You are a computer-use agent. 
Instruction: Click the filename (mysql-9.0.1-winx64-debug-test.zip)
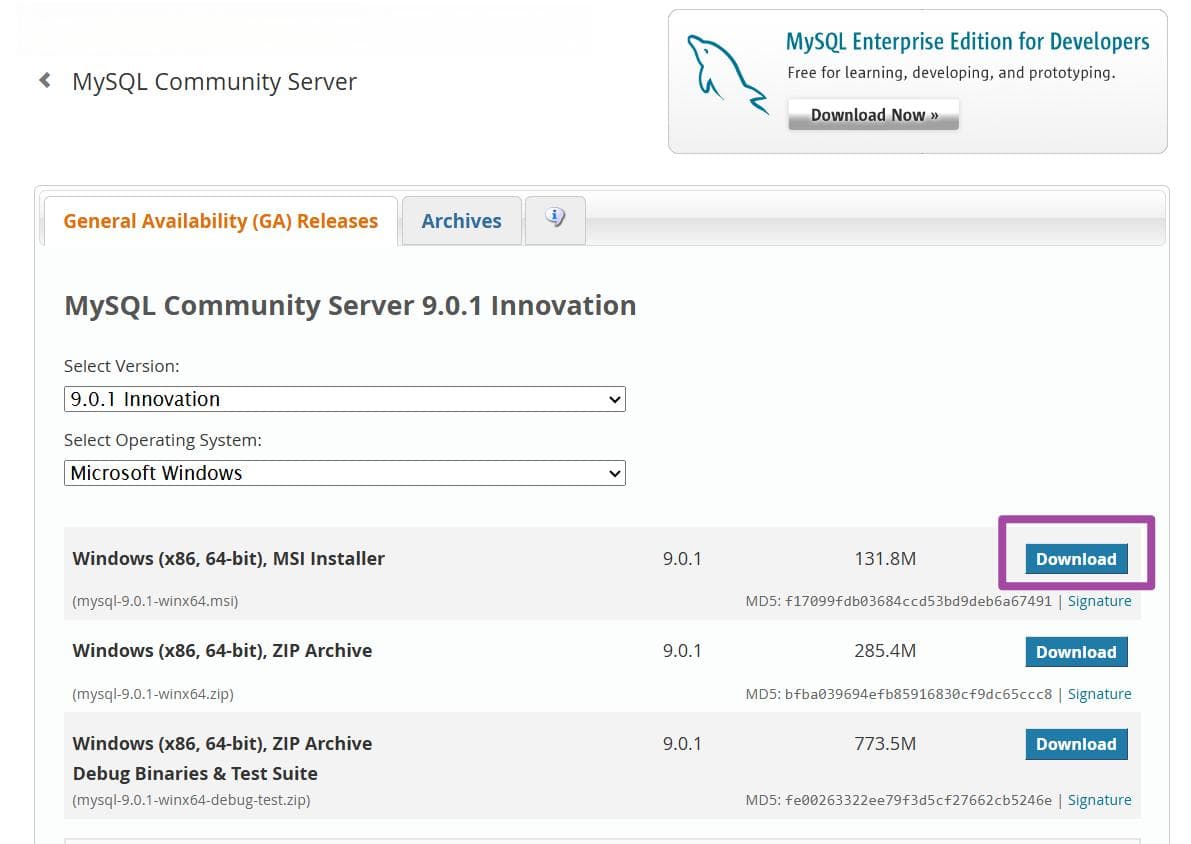pos(191,800)
